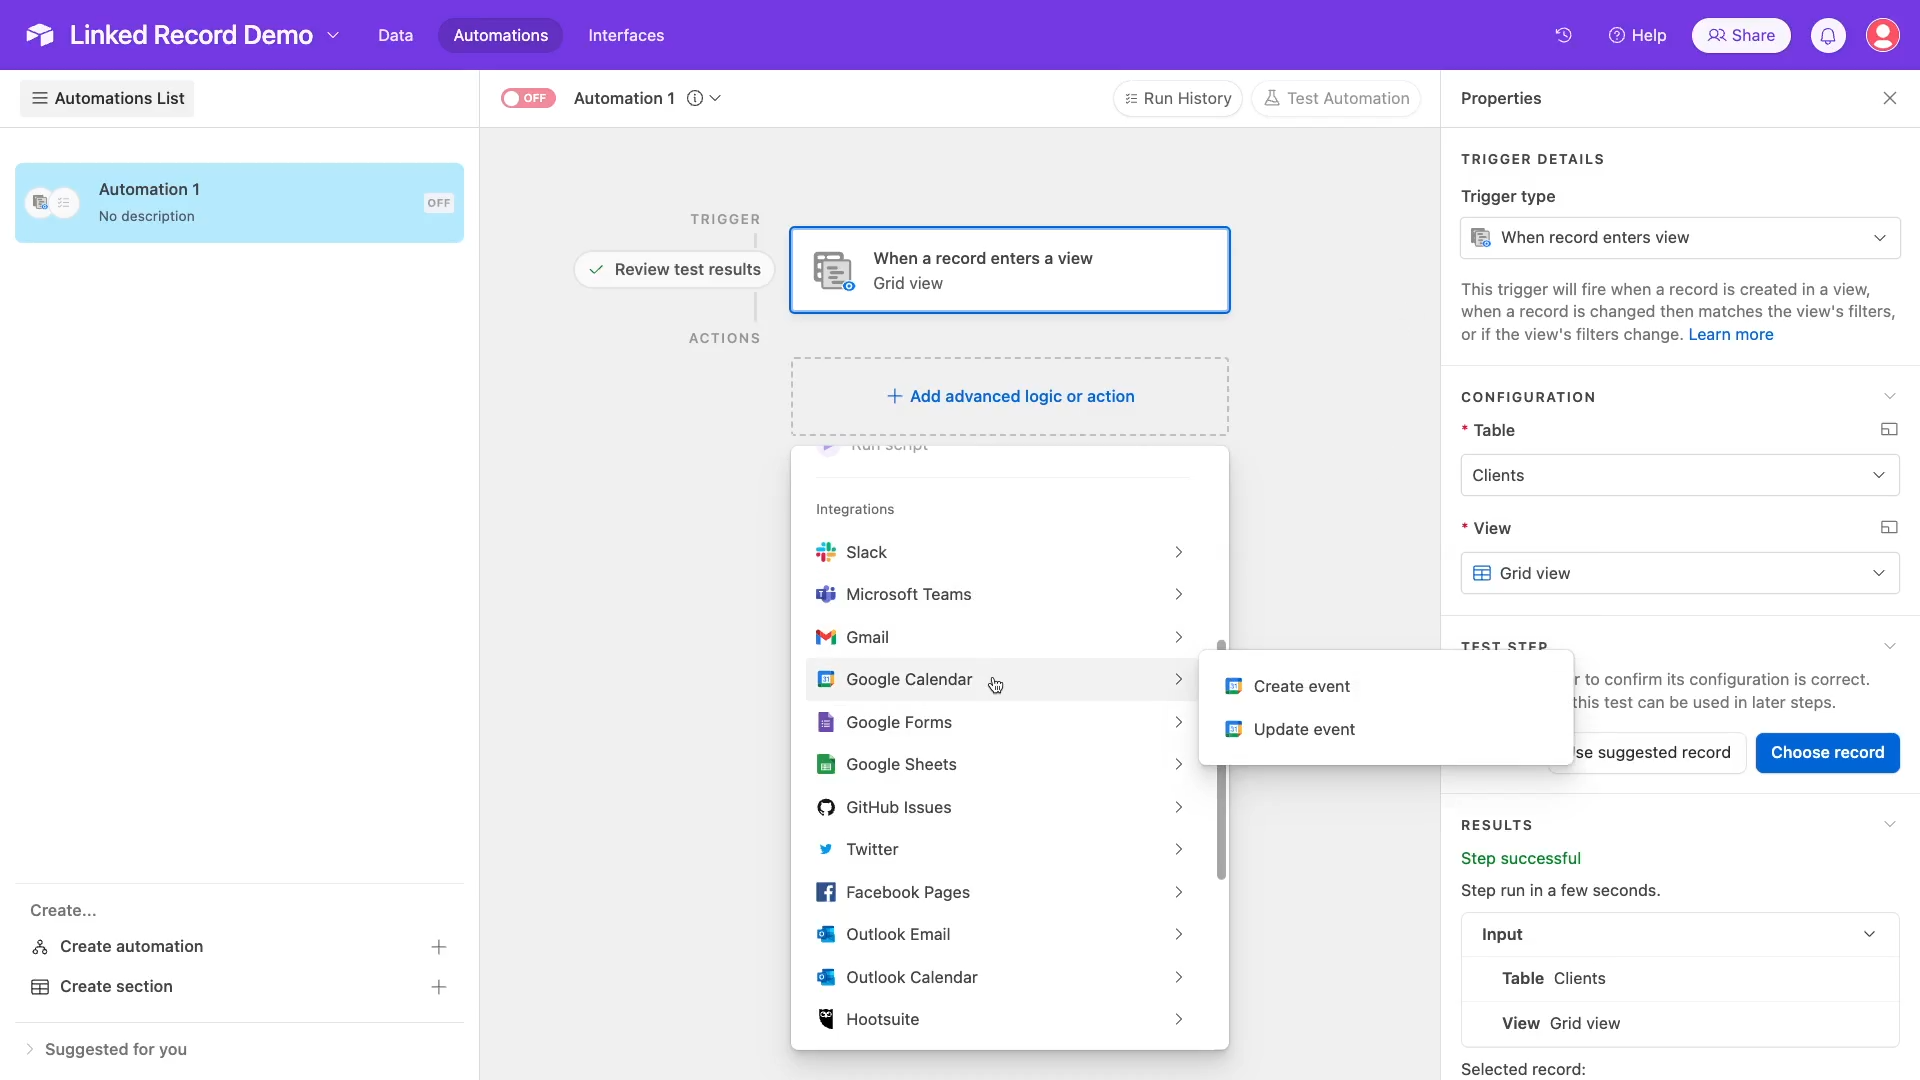Switch to the Interfaces tab
The image size is (1920, 1080).
pos(626,35)
